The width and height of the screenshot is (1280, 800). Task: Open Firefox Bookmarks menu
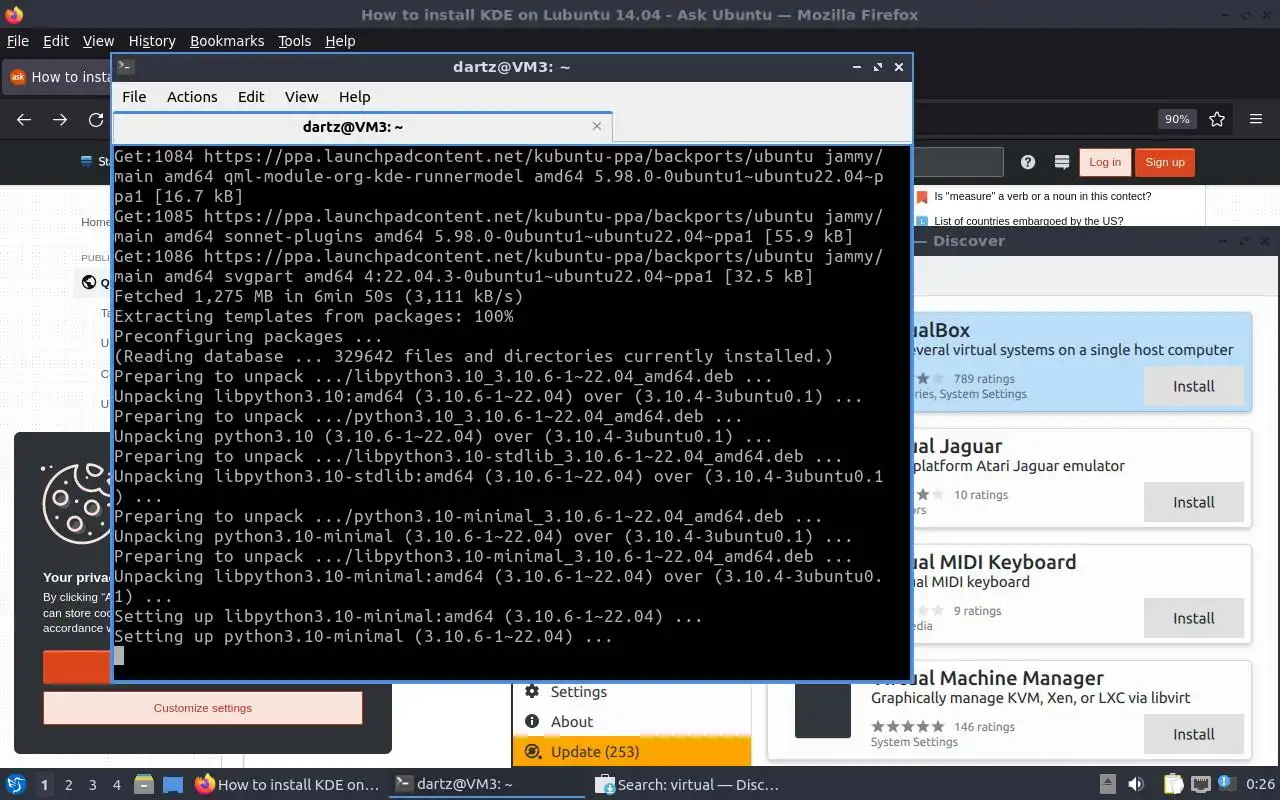pyautogui.click(x=227, y=41)
